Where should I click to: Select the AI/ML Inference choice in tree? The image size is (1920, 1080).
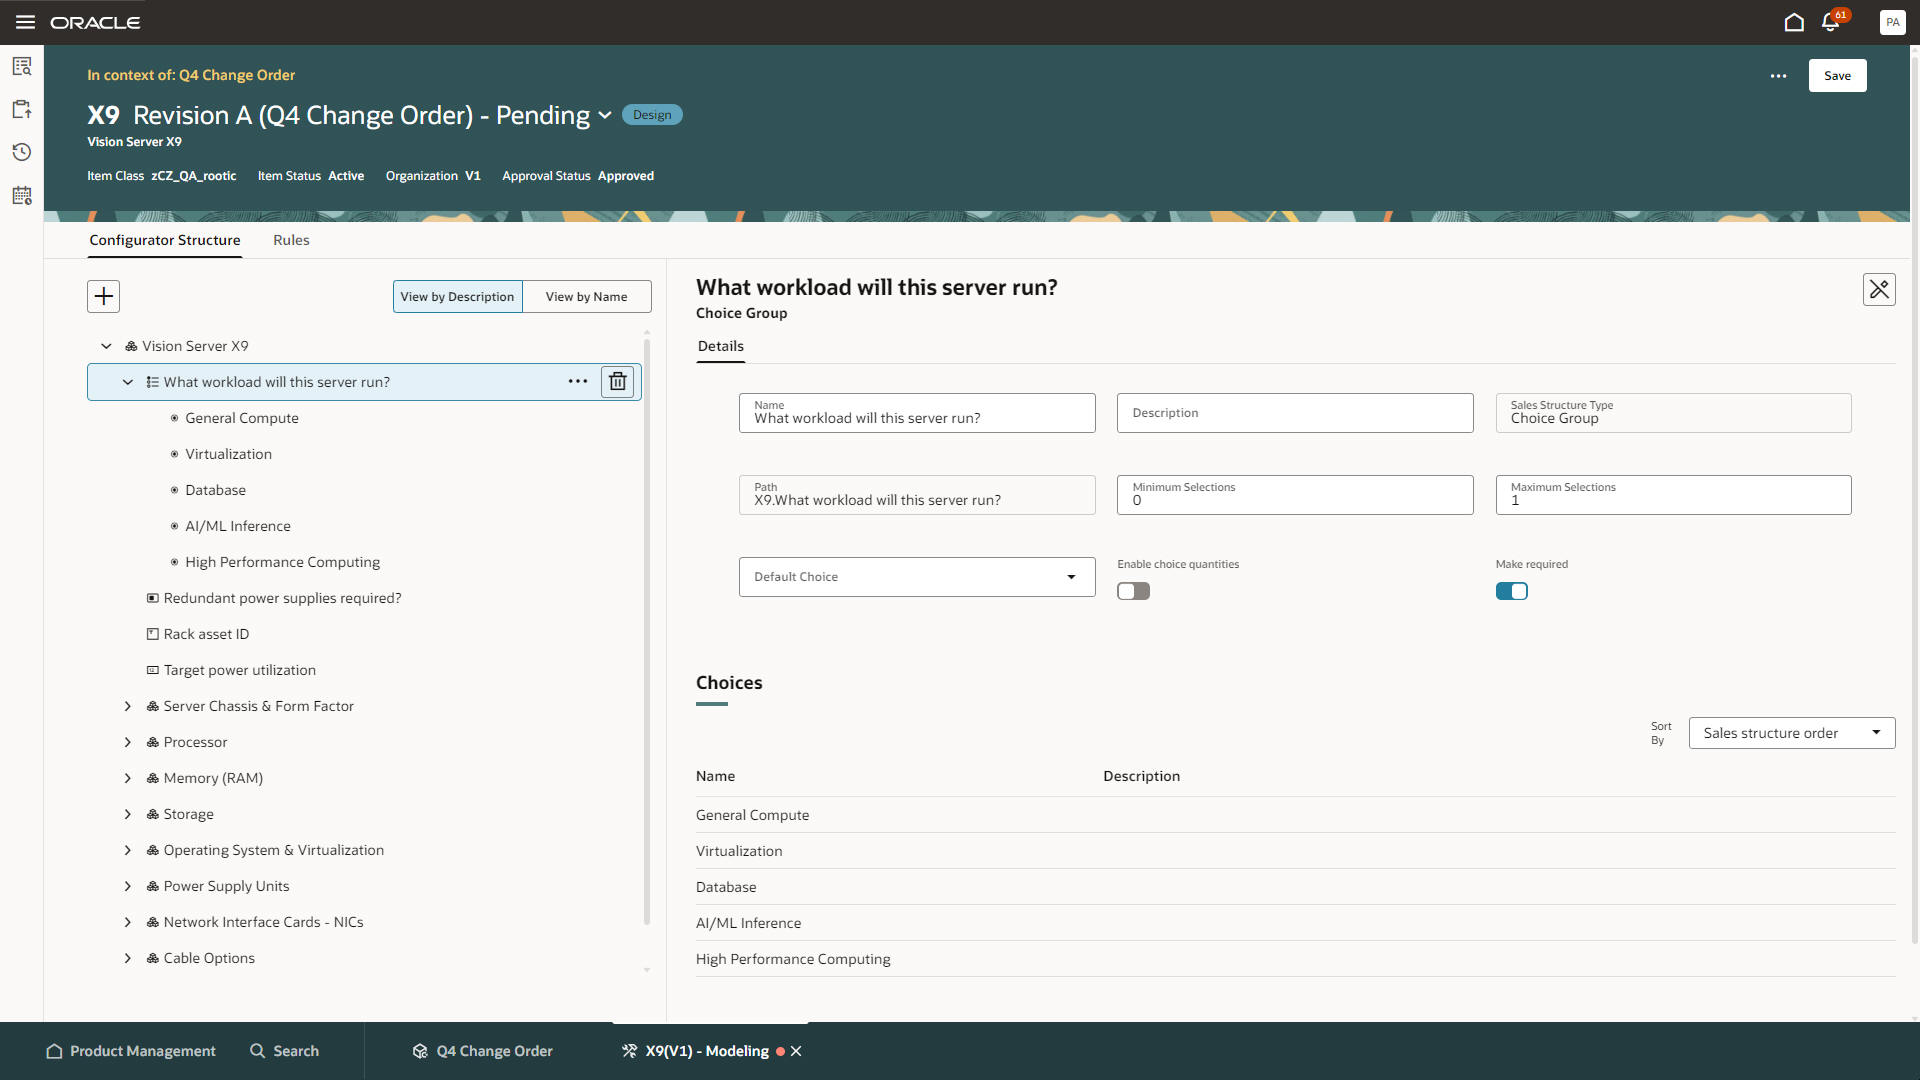(238, 526)
